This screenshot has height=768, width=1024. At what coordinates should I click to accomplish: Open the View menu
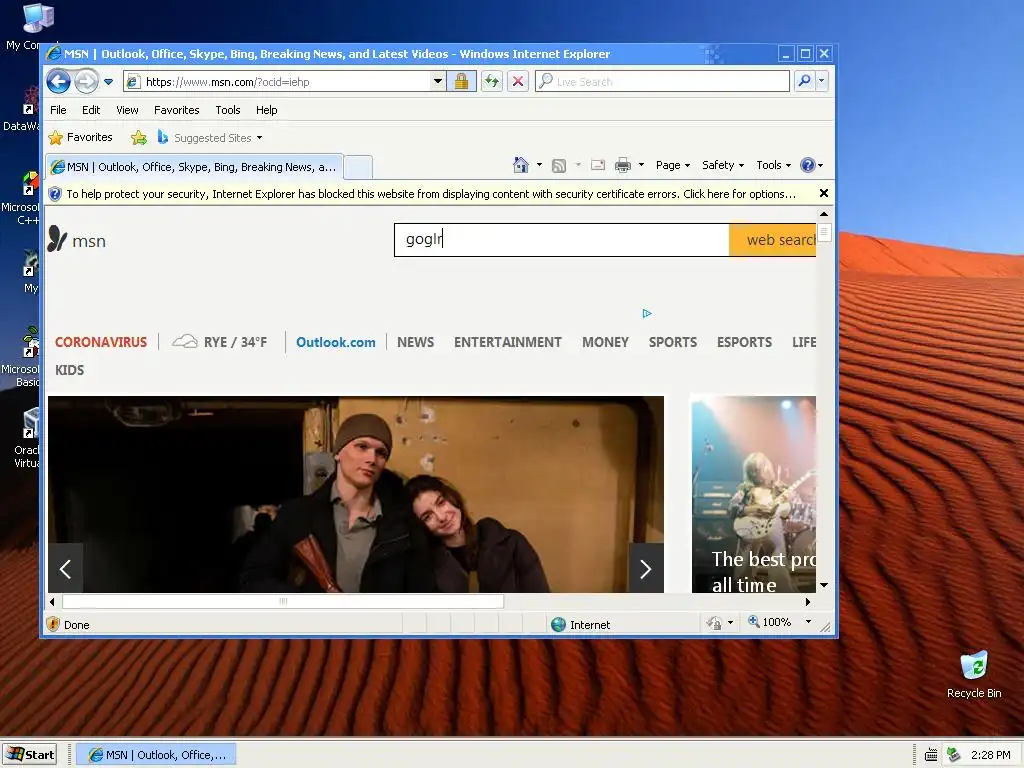point(127,110)
